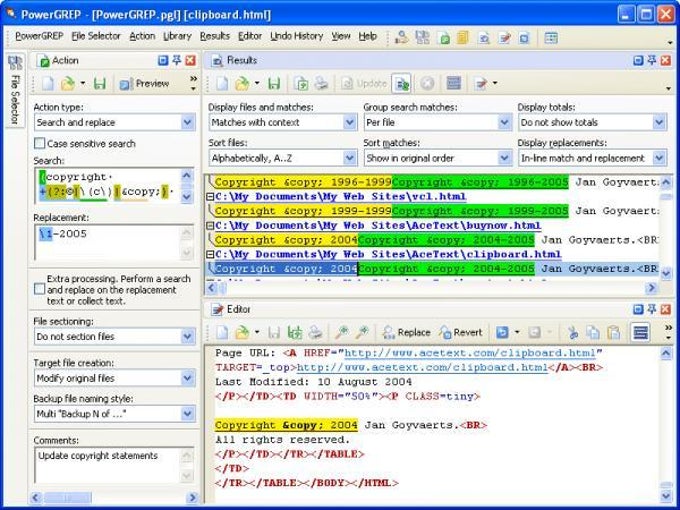The width and height of the screenshot is (680, 510).
Task: Open the Display totals dropdown
Action: [659, 122]
